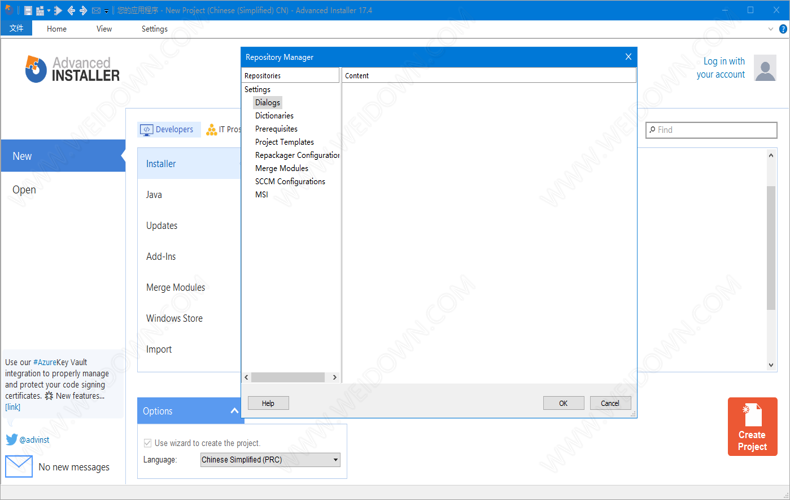Click the envelope icon in quick access toolbar
The height and width of the screenshot is (500, 790).
96,10
